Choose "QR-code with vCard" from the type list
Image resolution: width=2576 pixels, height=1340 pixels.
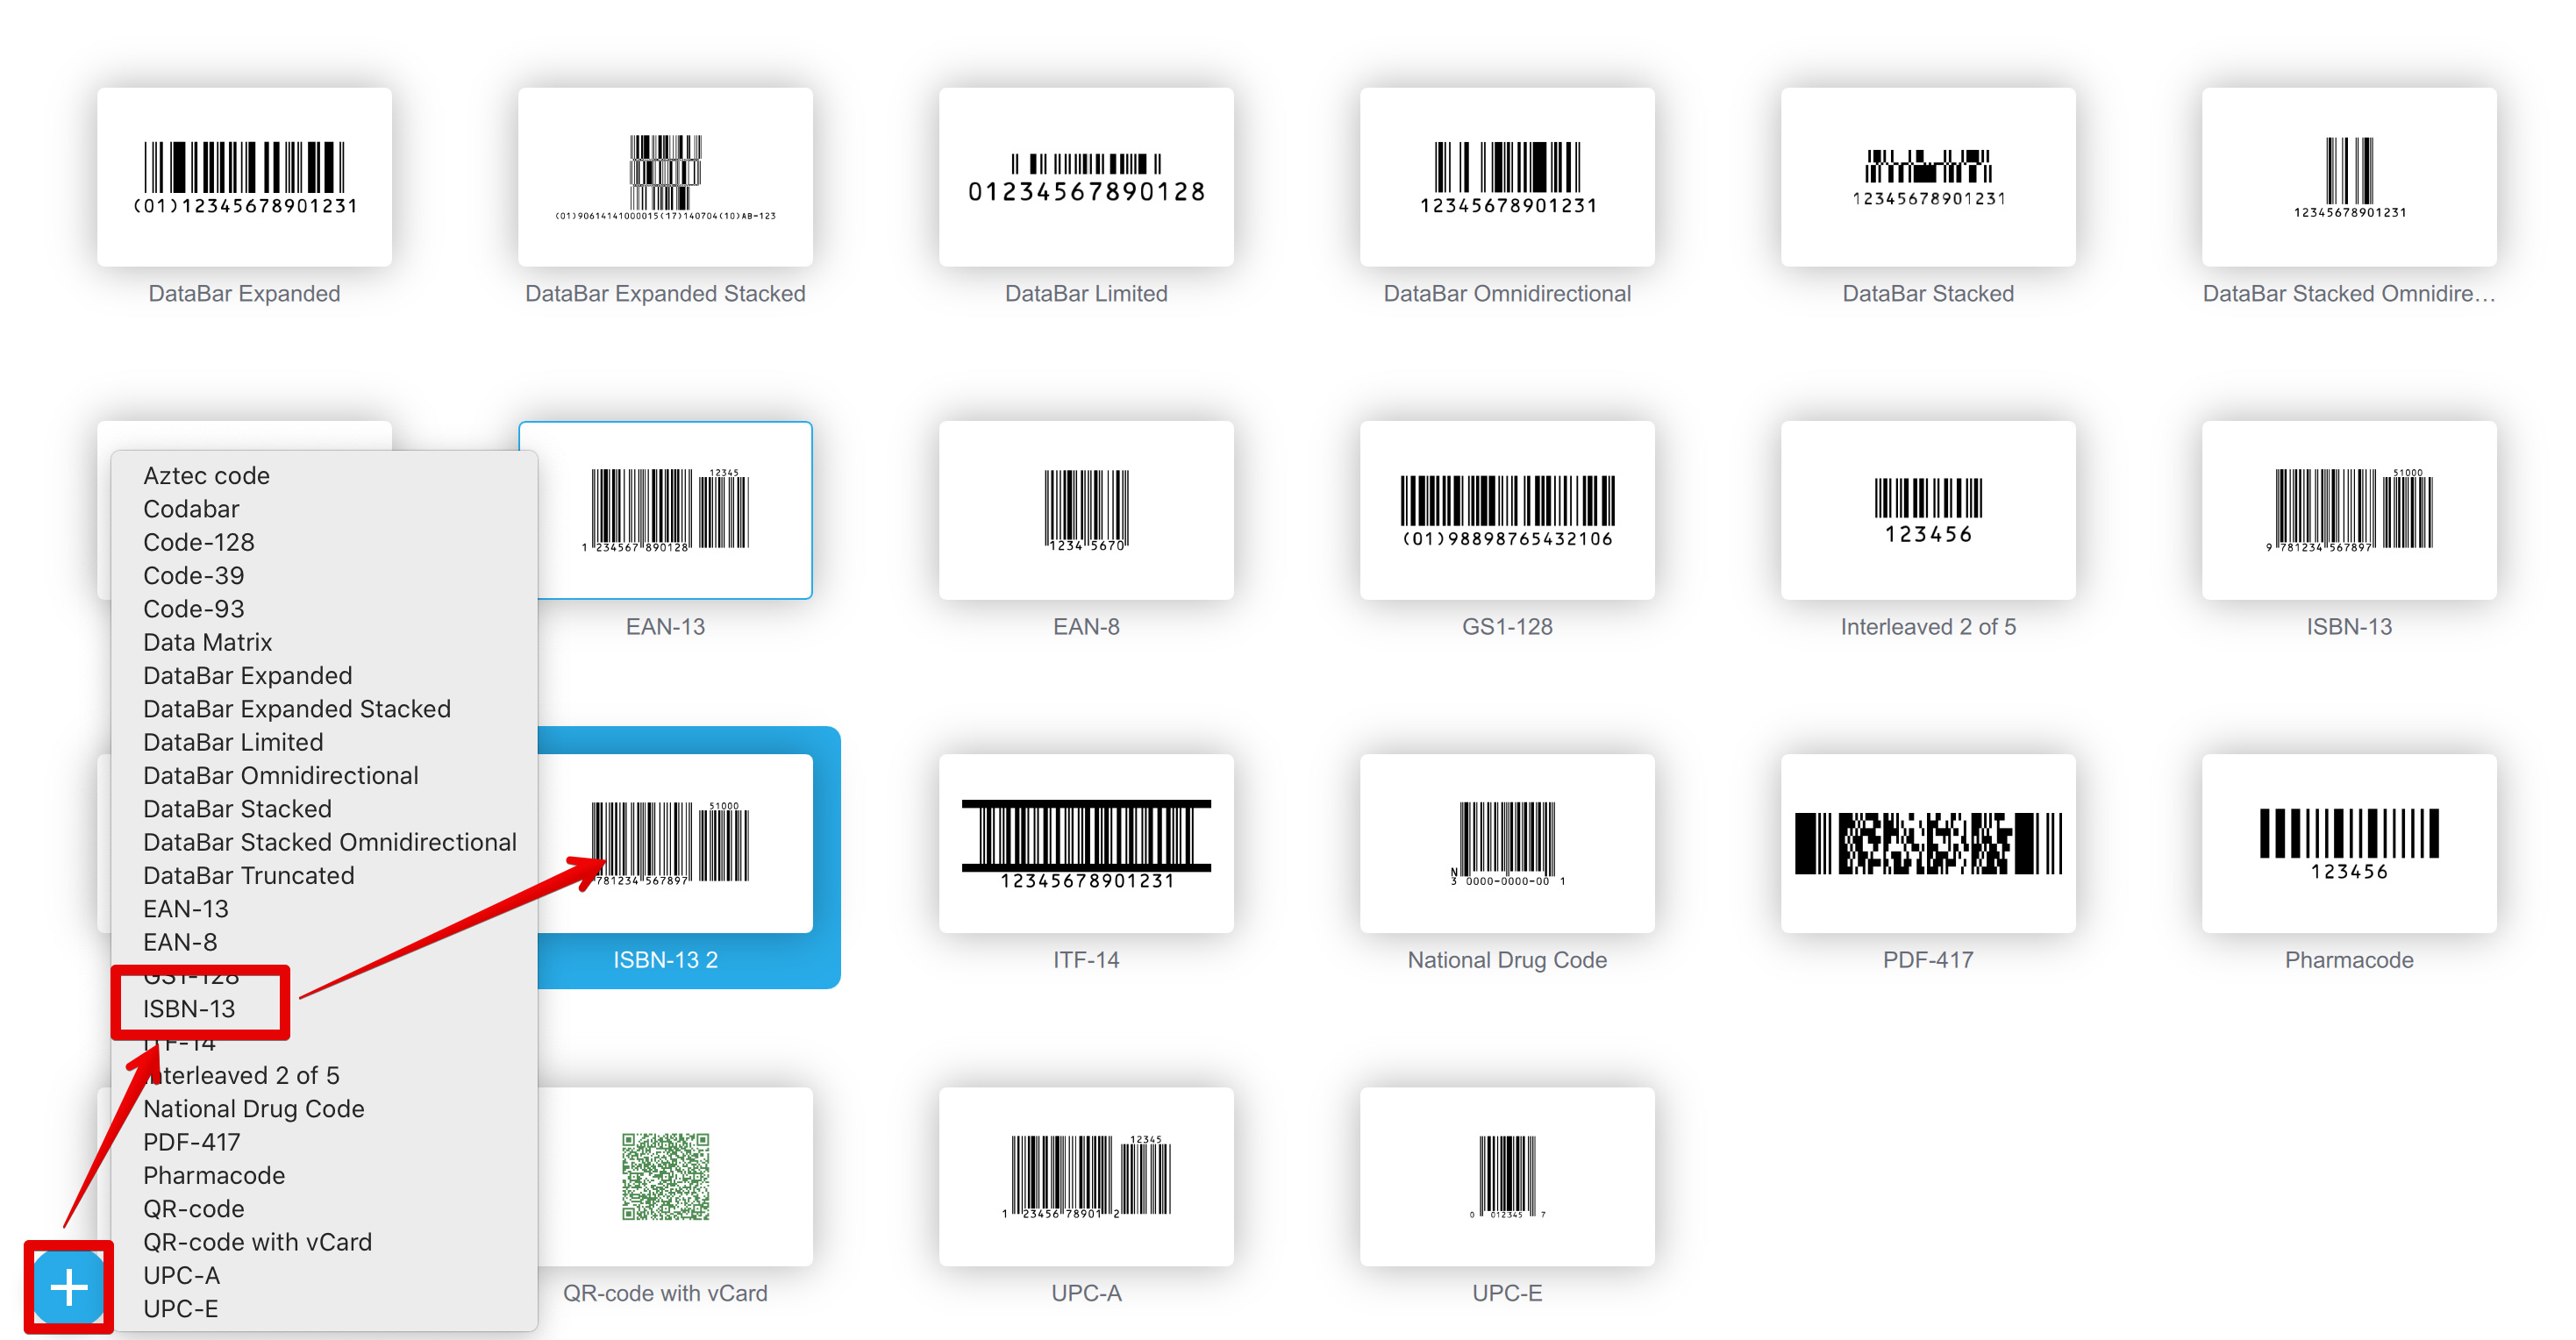pos(258,1242)
